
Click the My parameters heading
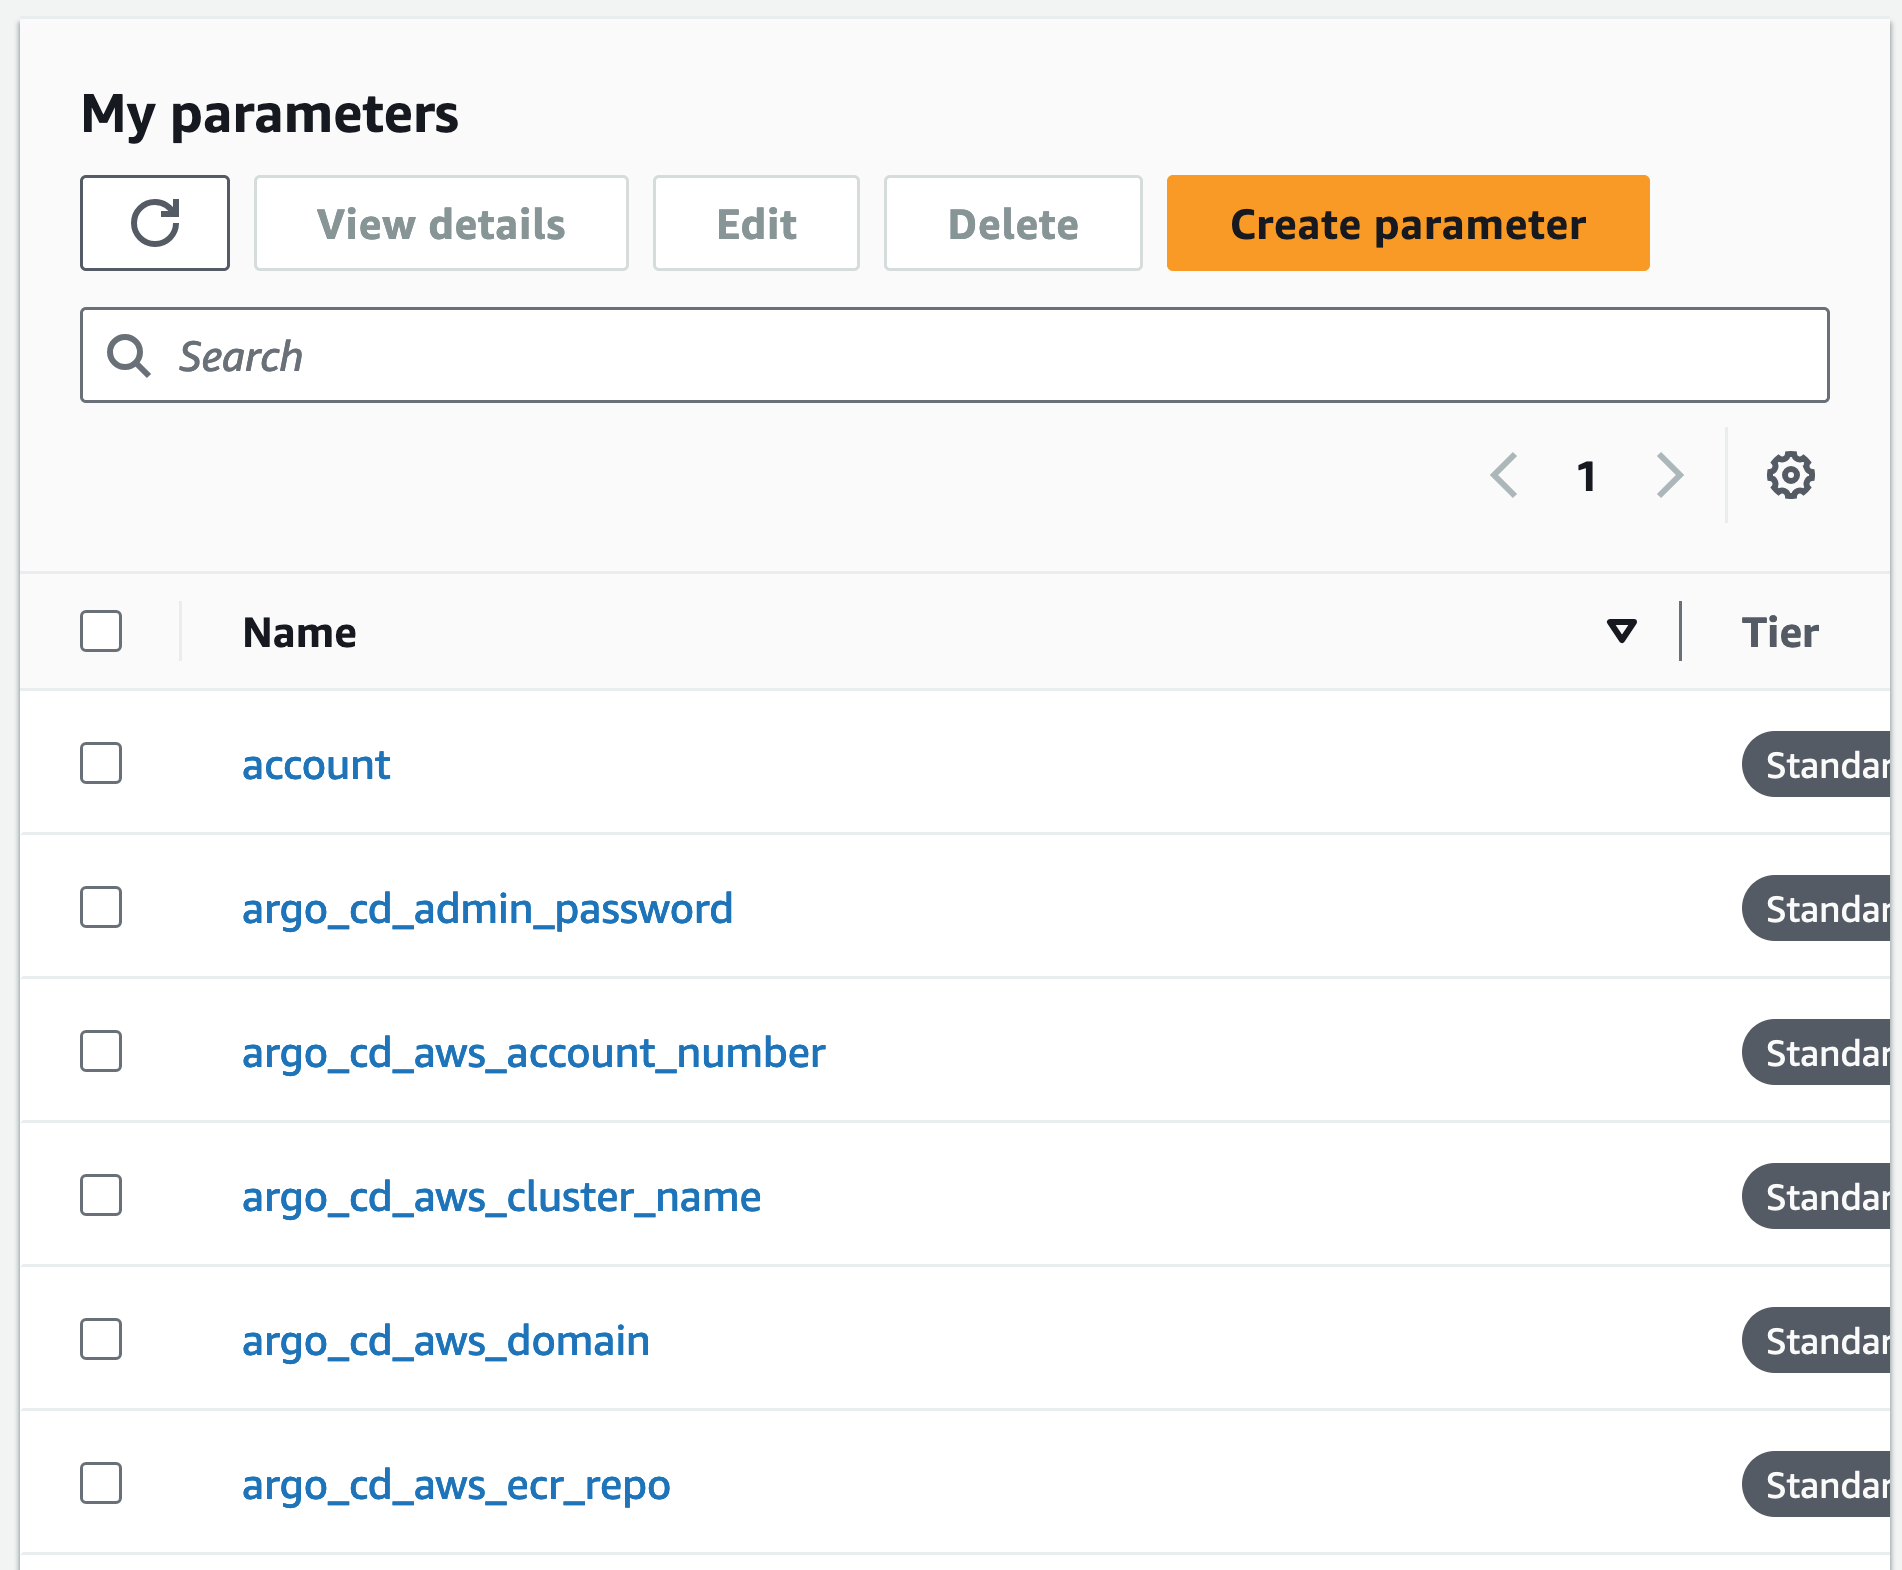269,114
